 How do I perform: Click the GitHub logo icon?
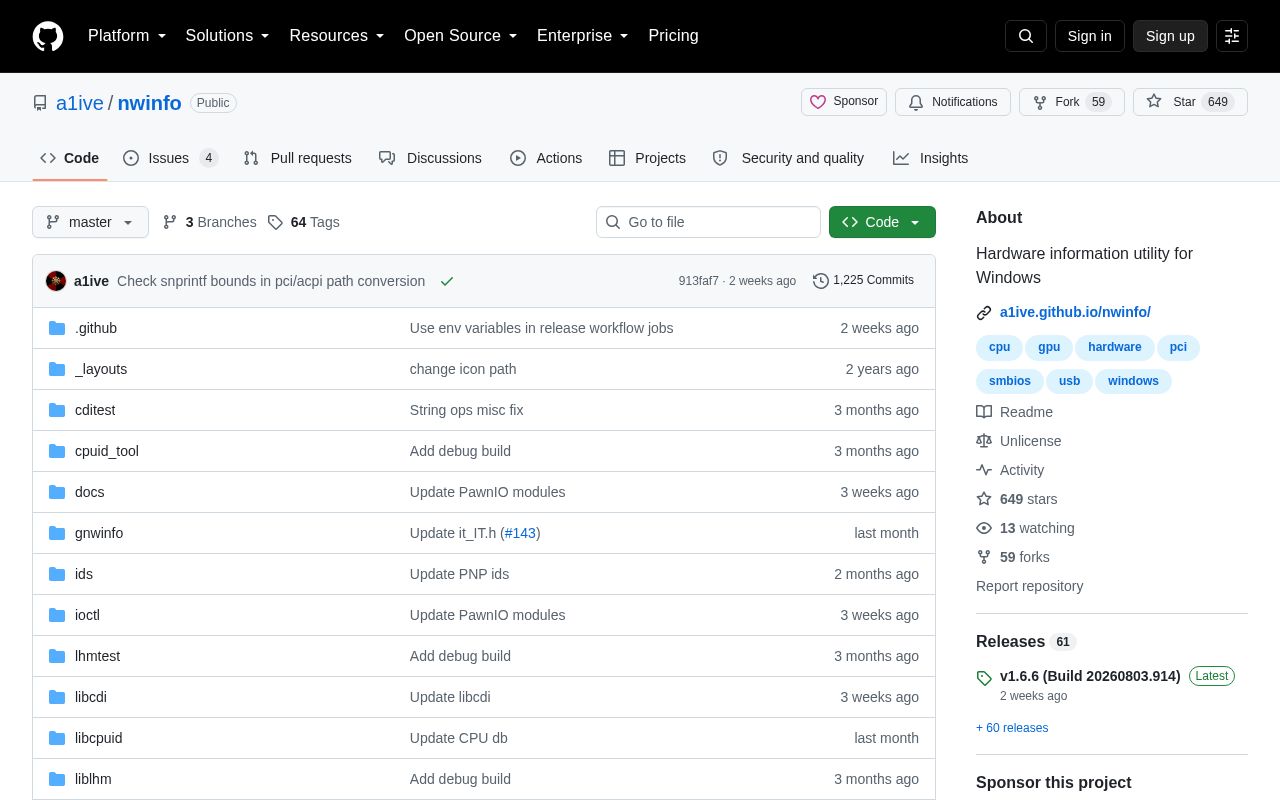(48, 36)
